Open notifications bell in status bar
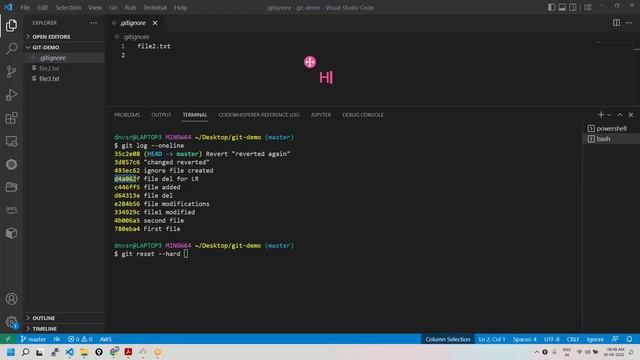This screenshot has width=640, height=360. (629, 339)
